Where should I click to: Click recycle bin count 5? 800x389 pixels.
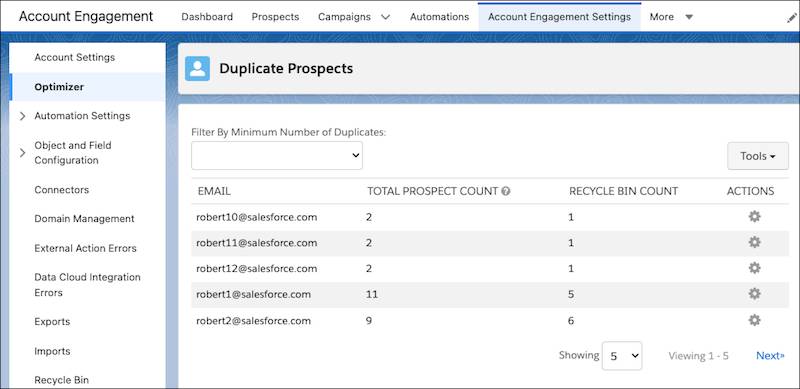coord(571,295)
